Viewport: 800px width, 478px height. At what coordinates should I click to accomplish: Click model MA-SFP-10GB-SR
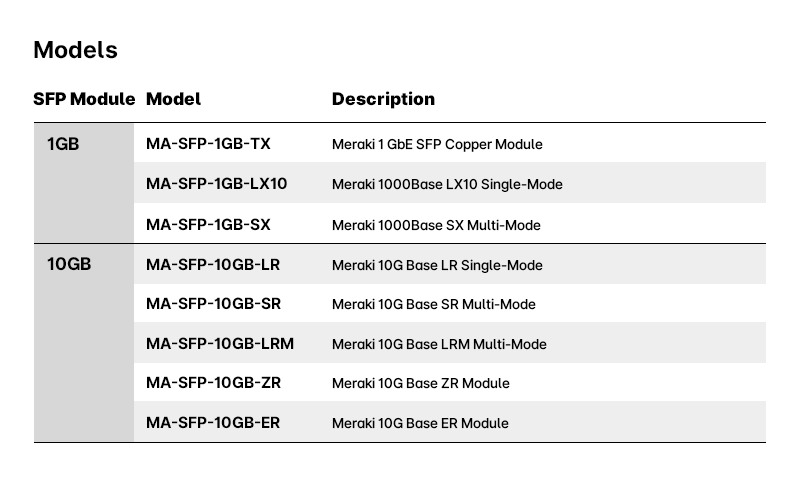coord(213,304)
